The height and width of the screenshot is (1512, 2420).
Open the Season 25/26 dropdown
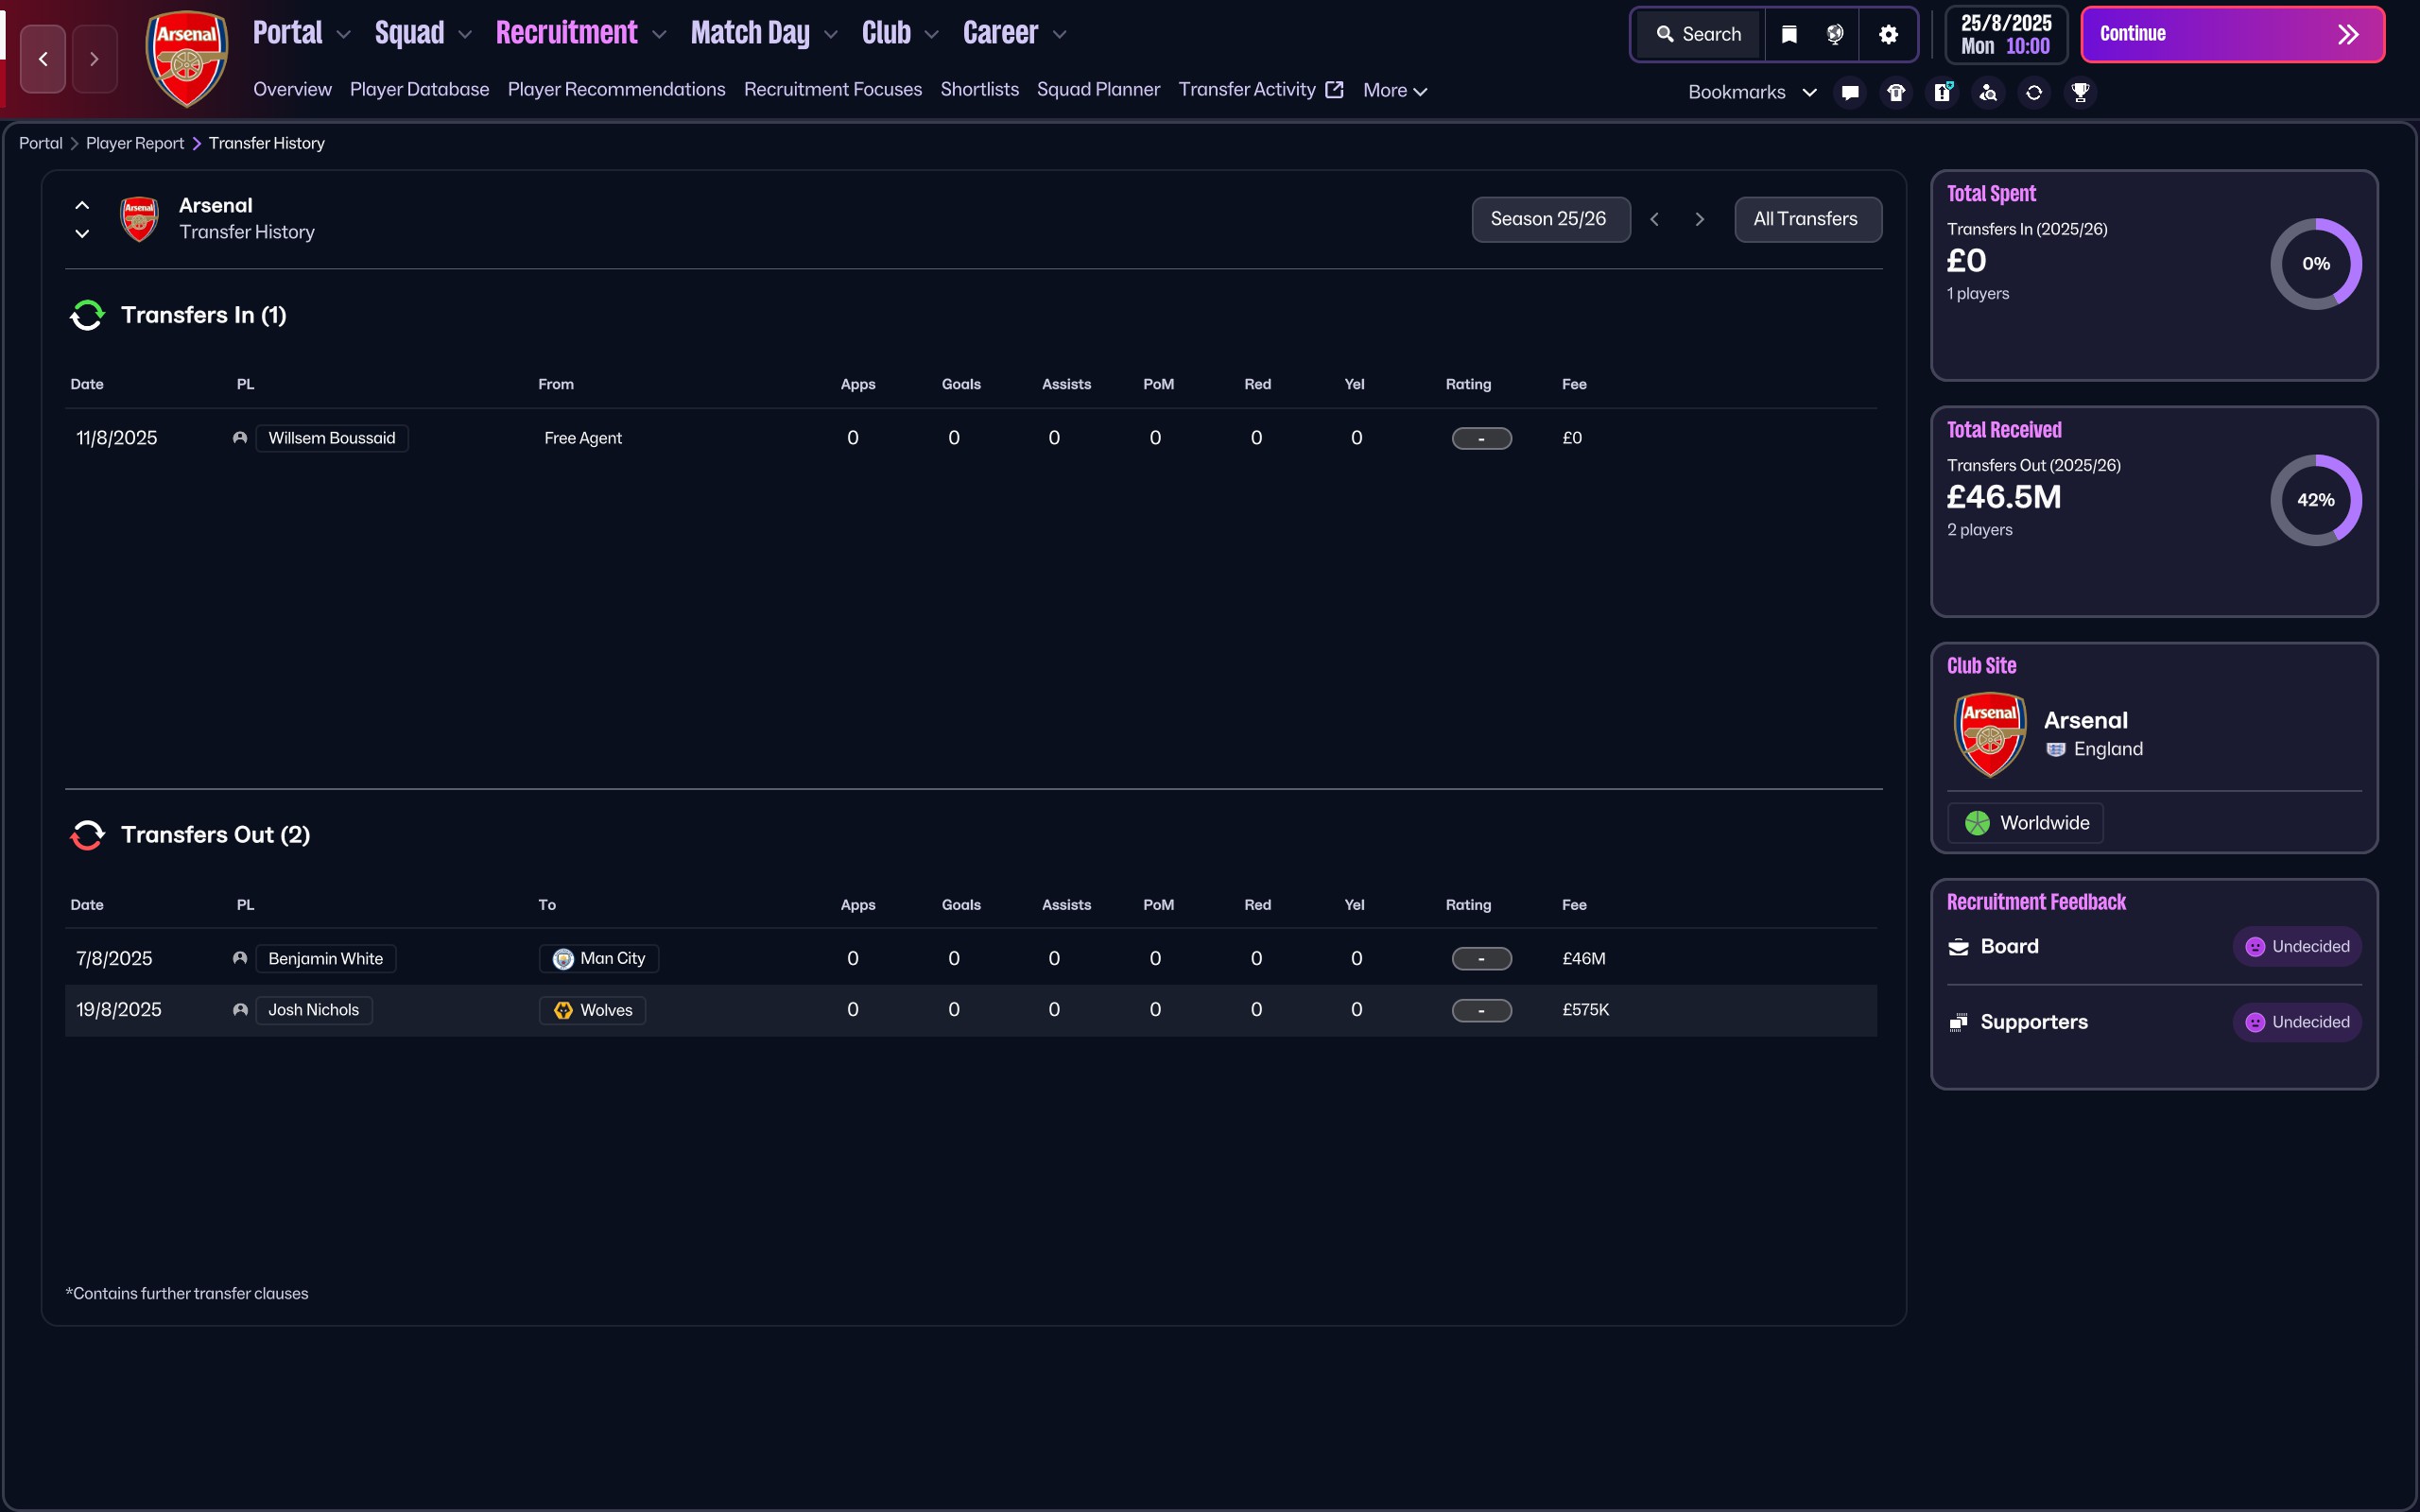[x=1550, y=219]
